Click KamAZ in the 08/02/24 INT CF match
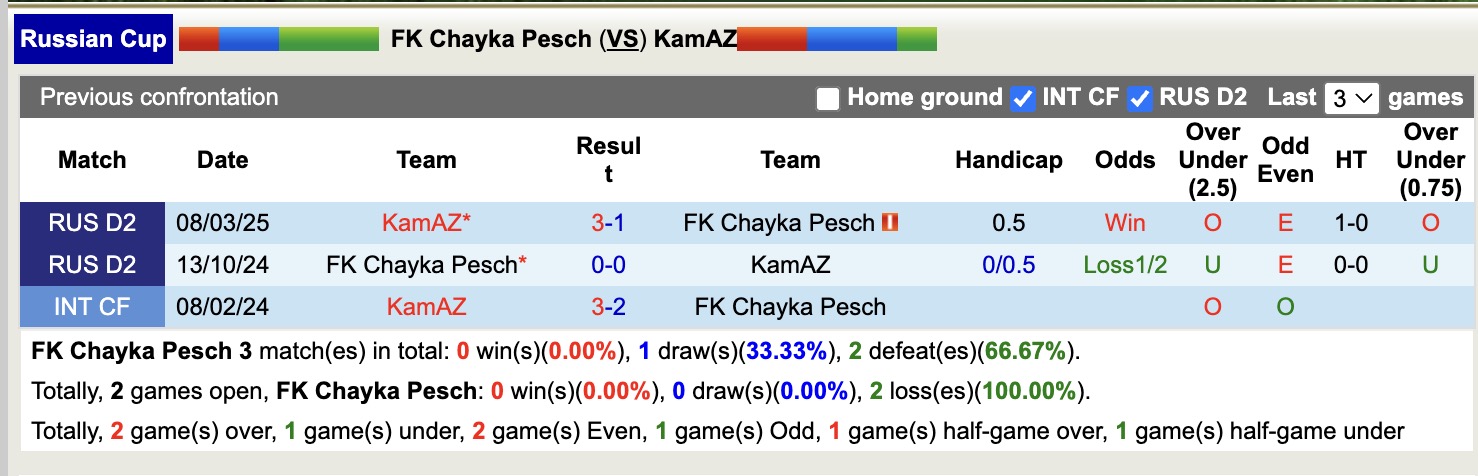1478x476 pixels. 427,307
